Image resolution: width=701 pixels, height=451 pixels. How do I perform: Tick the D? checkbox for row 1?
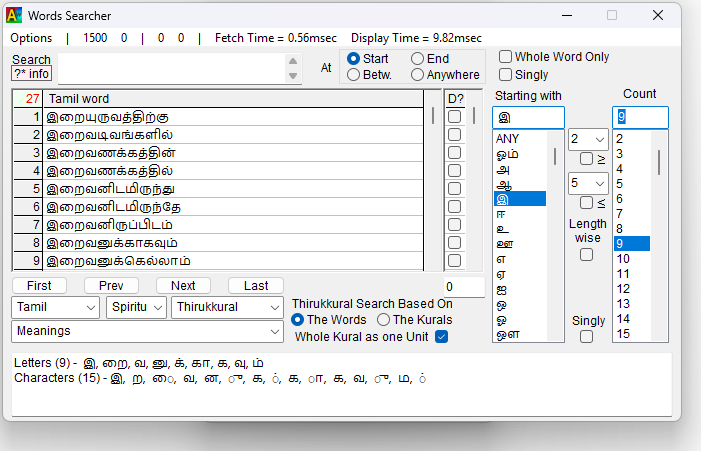click(454, 117)
